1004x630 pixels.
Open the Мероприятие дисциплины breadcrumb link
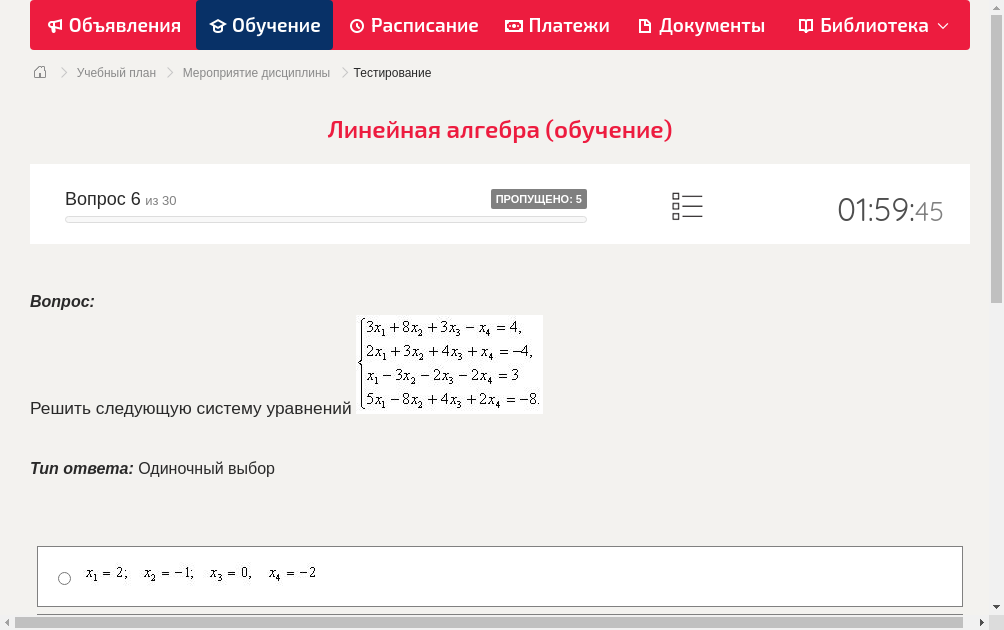pos(255,72)
